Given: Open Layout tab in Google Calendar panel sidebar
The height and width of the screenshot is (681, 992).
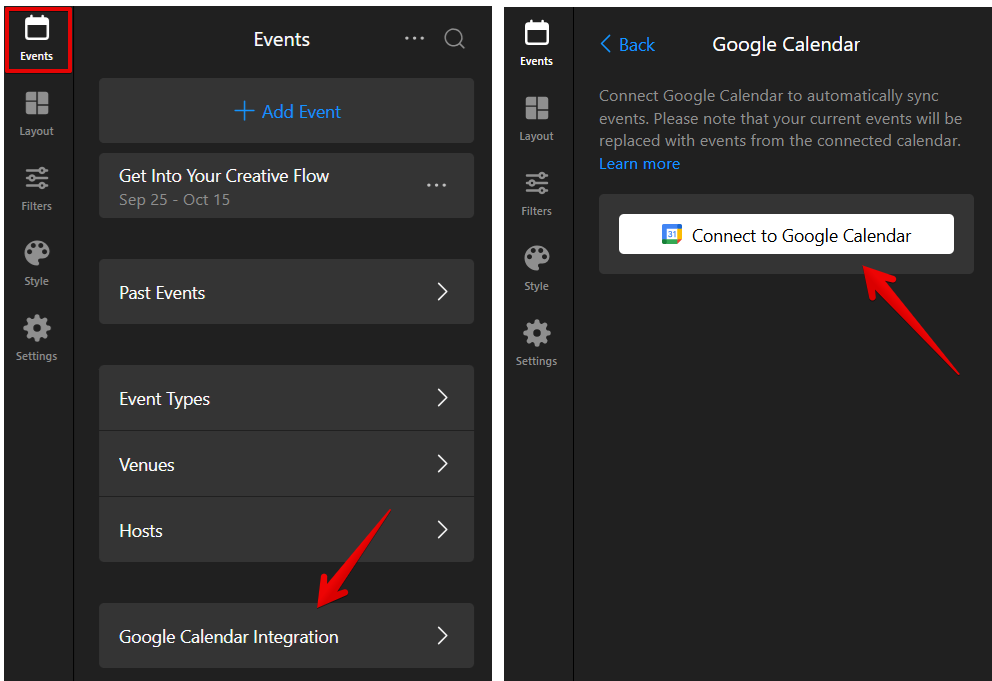Looking at the screenshot, I should tap(536, 119).
